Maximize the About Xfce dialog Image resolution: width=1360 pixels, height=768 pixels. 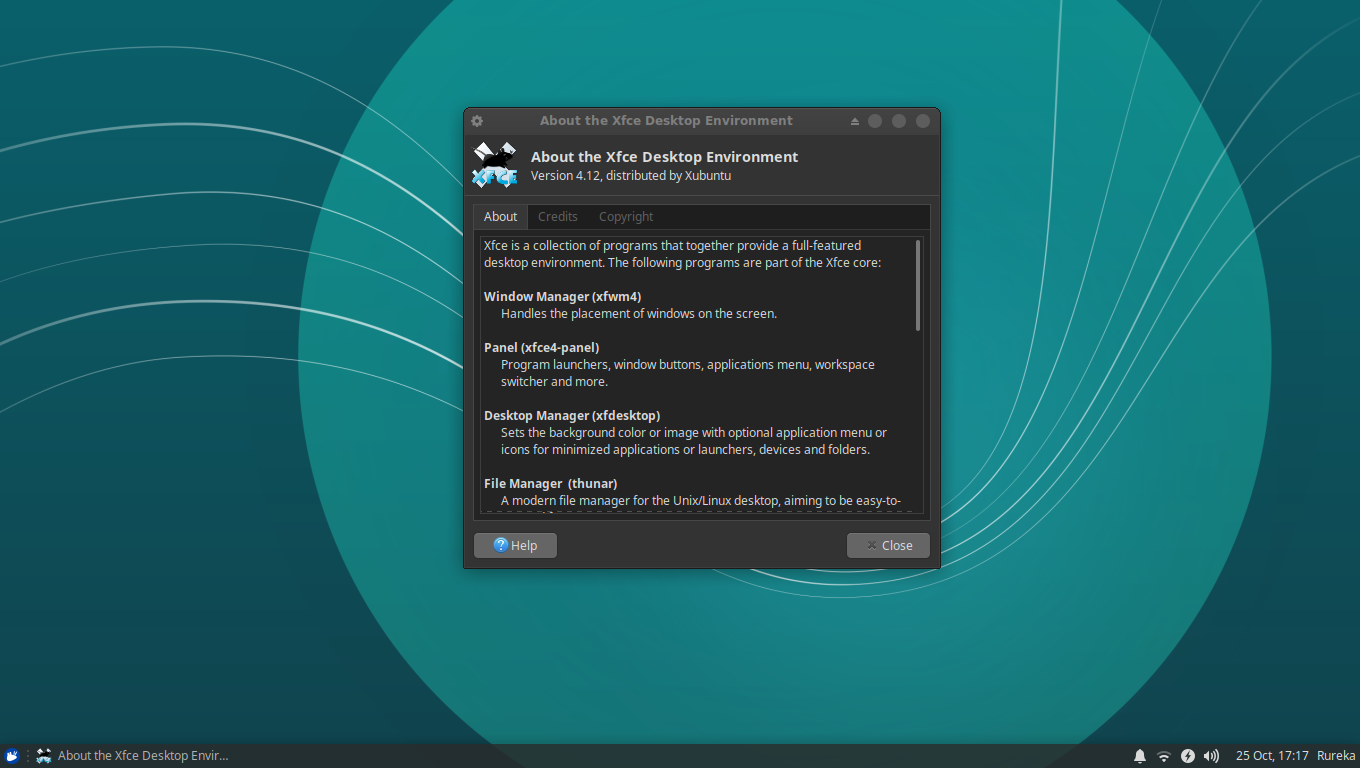(899, 121)
